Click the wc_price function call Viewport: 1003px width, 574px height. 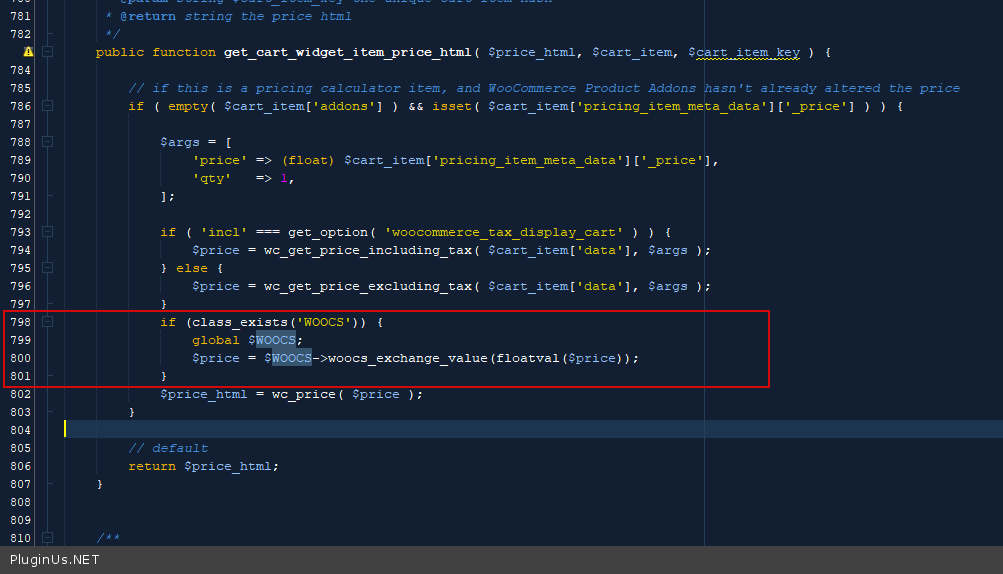pyautogui.click(x=301, y=394)
